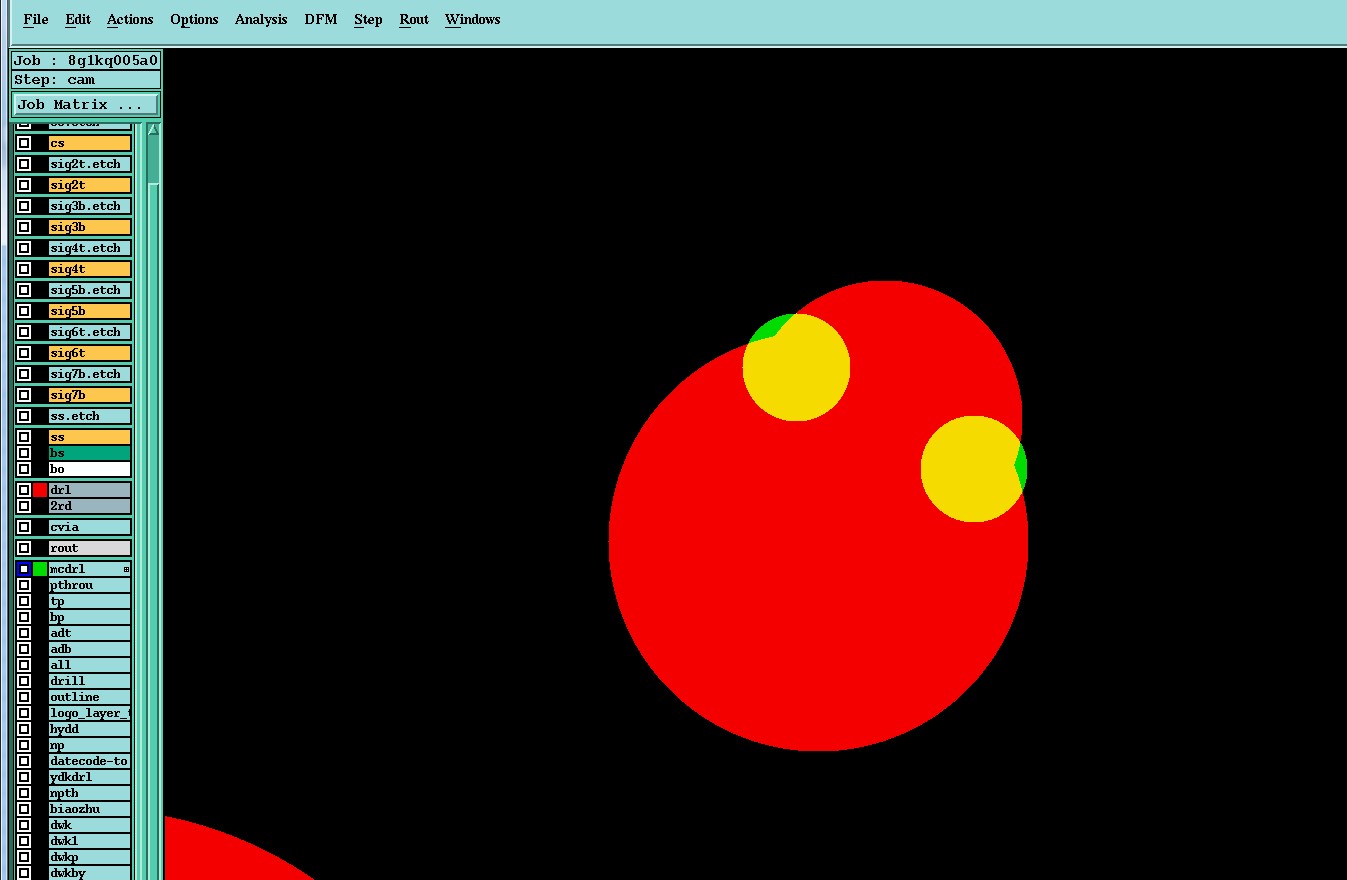Viewport: 1347px width, 880px height.
Task: Select the ydkdrl layer name
Action: tap(90, 777)
